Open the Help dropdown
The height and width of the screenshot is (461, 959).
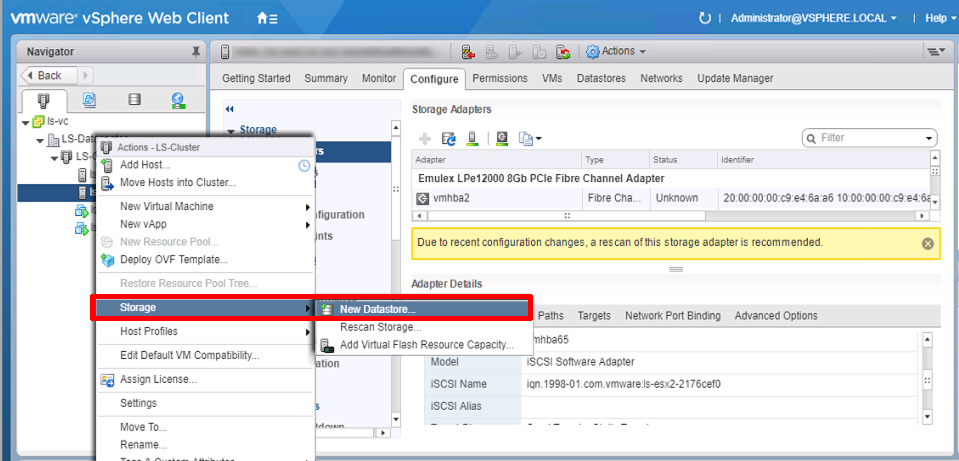click(x=940, y=18)
